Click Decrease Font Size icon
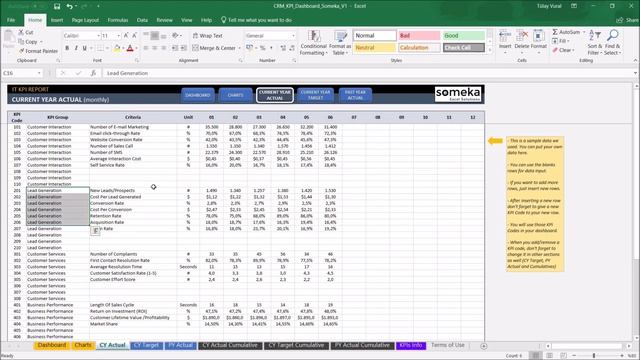 click(134, 36)
